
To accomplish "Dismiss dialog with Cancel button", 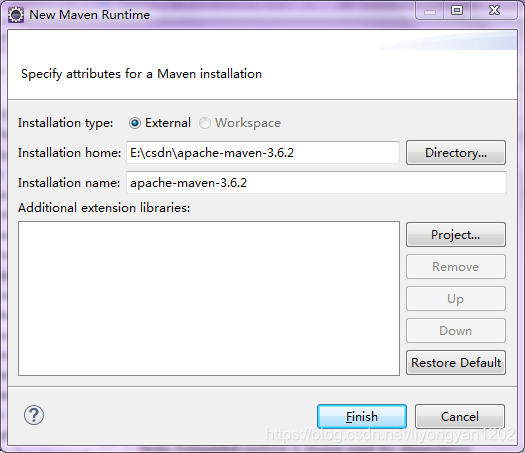I will [460, 417].
